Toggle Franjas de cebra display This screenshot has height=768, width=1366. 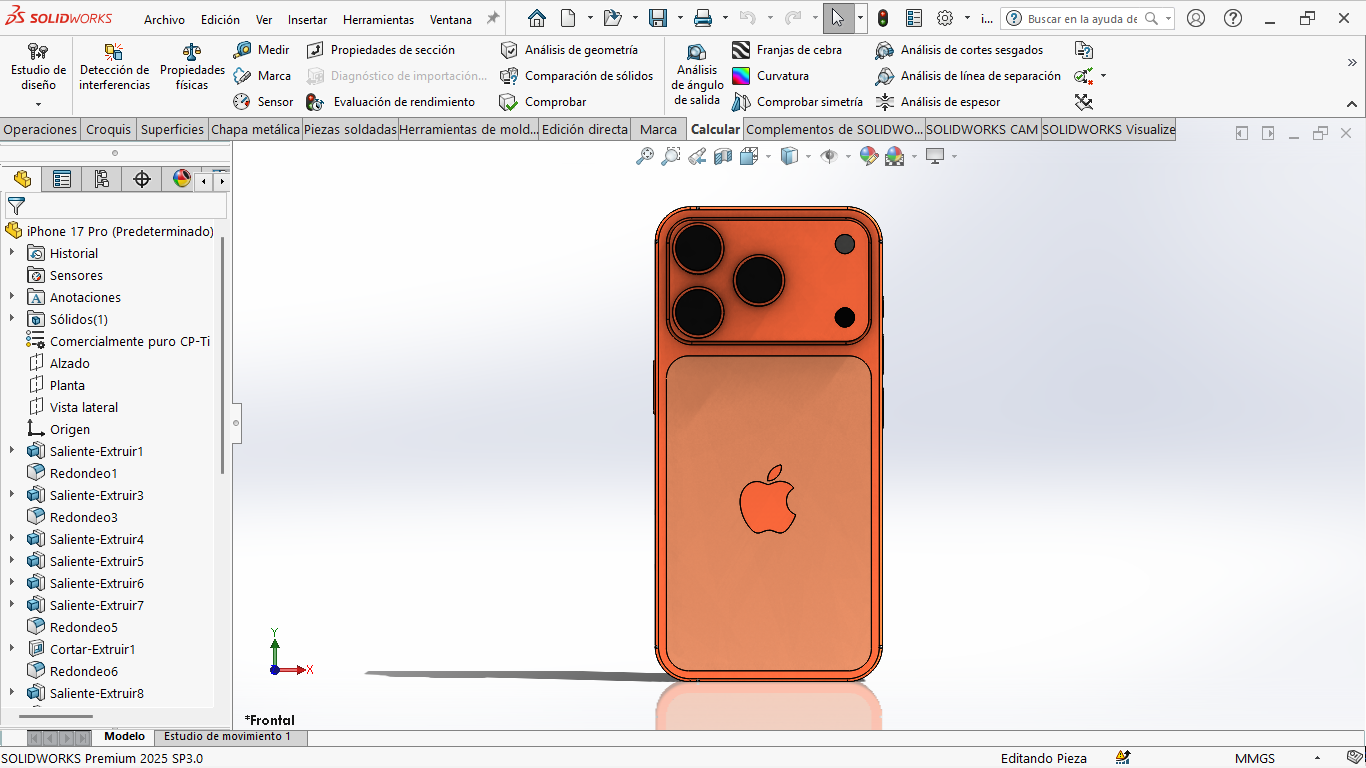click(787, 50)
